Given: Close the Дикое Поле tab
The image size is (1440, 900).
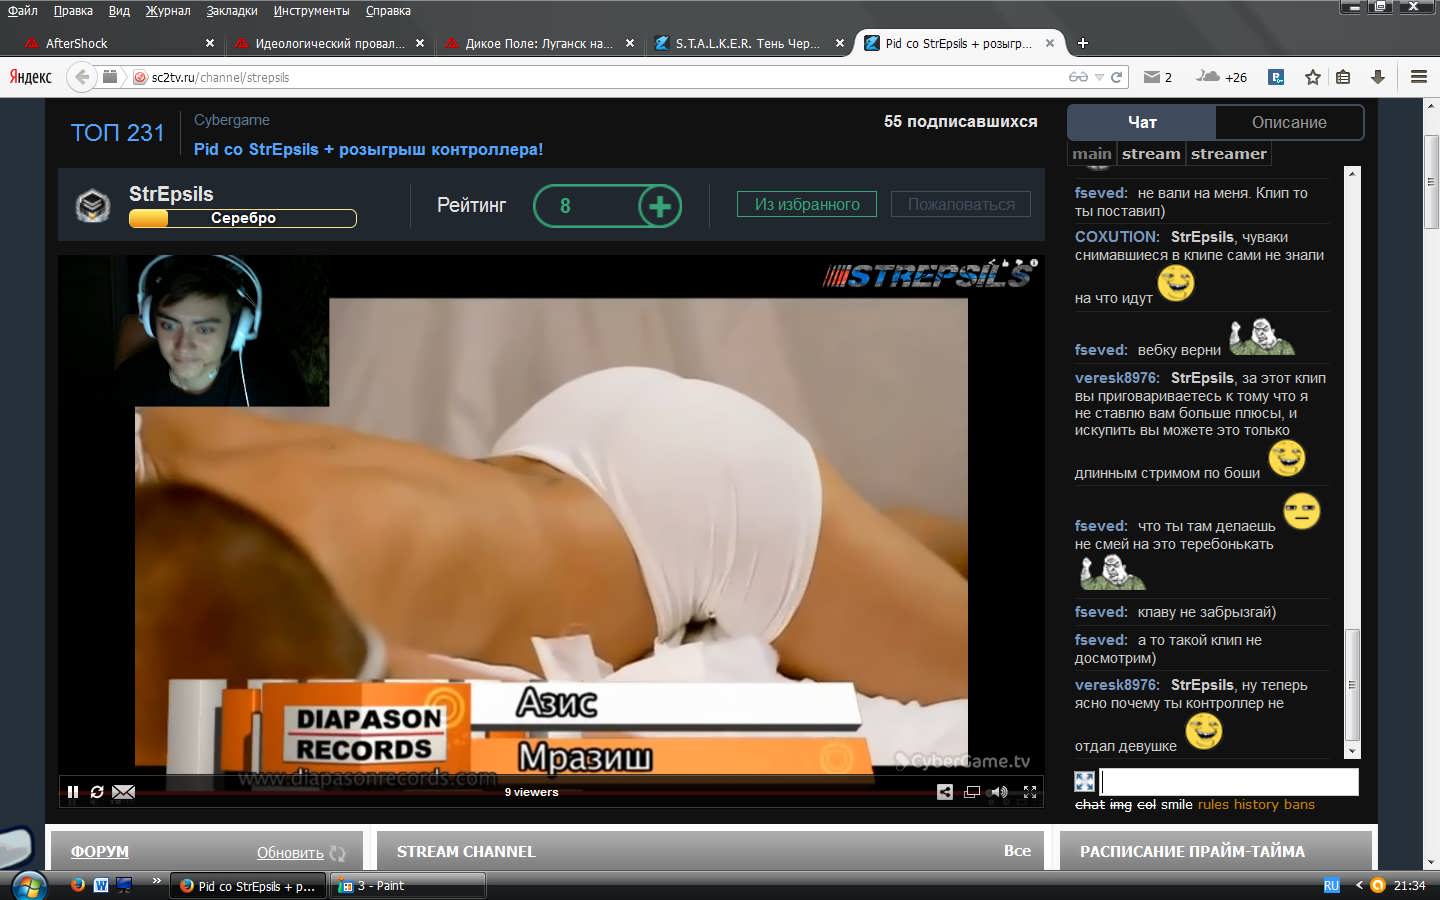Looking at the screenshot, I should pyautogui.click(x=630, y=43).
